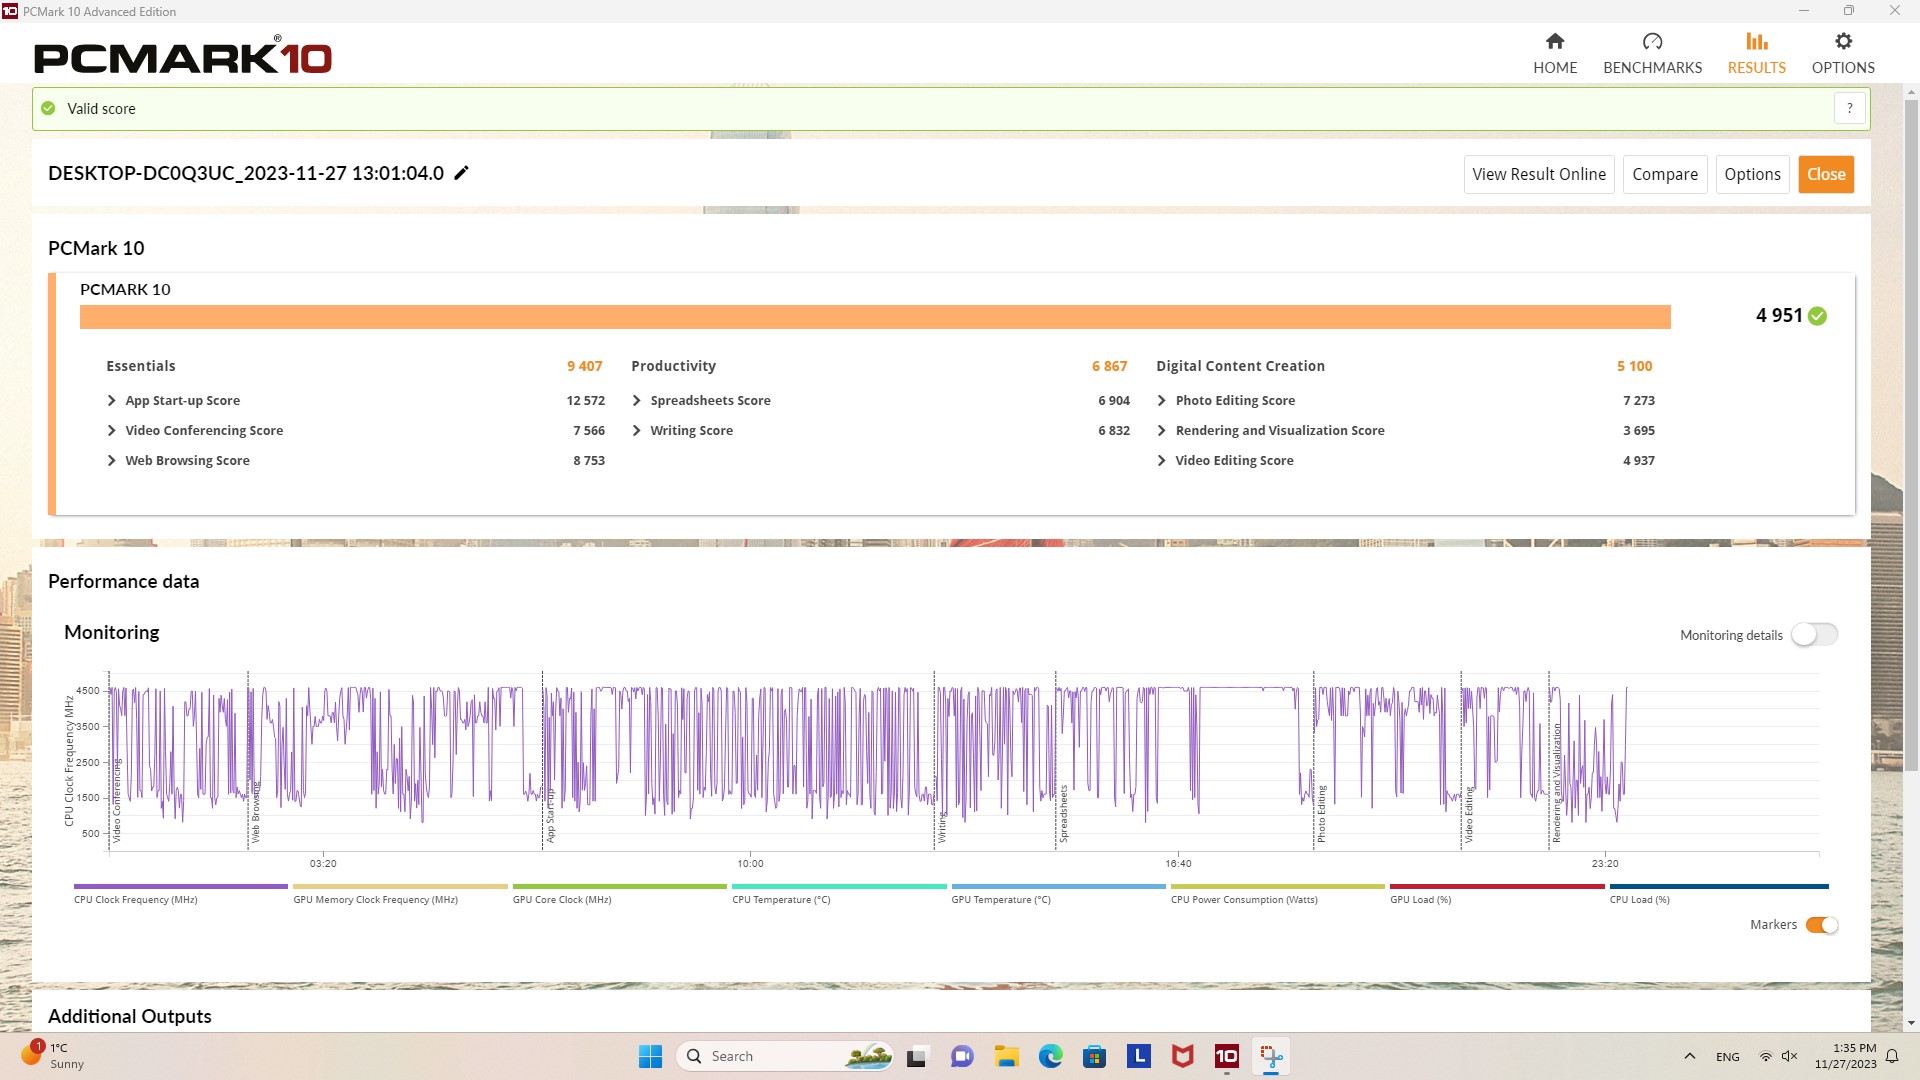The image size is (1920, 1080).
Task: Click the help question mark icon
Action: [x=1849, y=108]
